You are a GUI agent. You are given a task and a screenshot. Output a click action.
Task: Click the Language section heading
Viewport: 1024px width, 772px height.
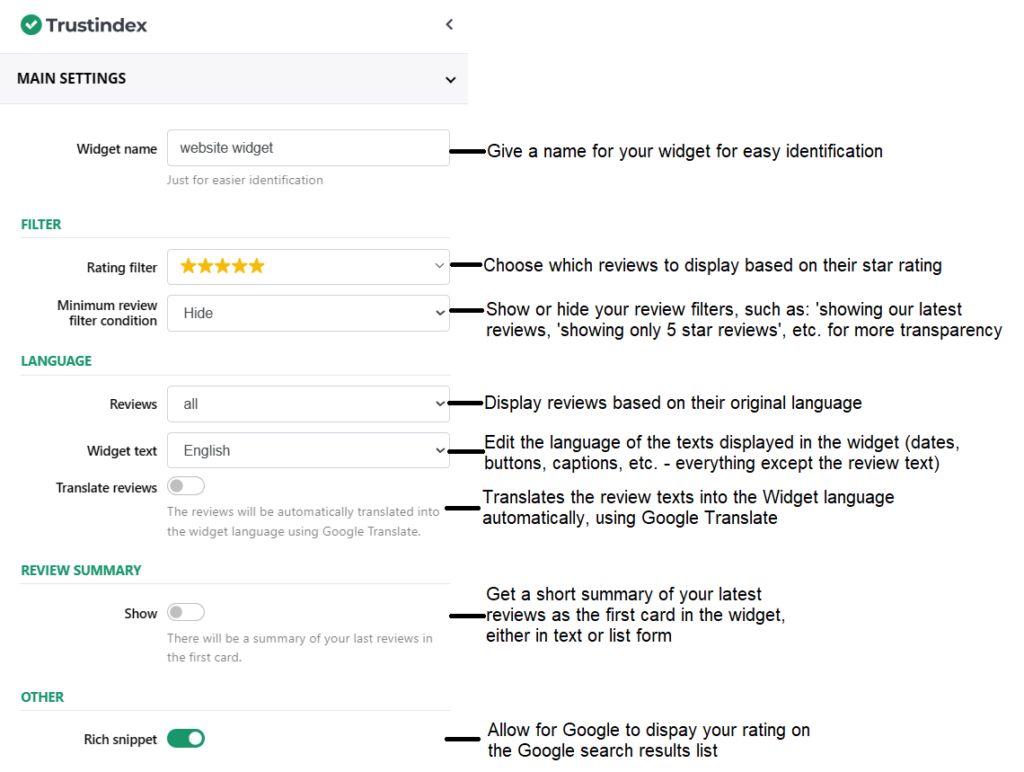coord(56,360)
